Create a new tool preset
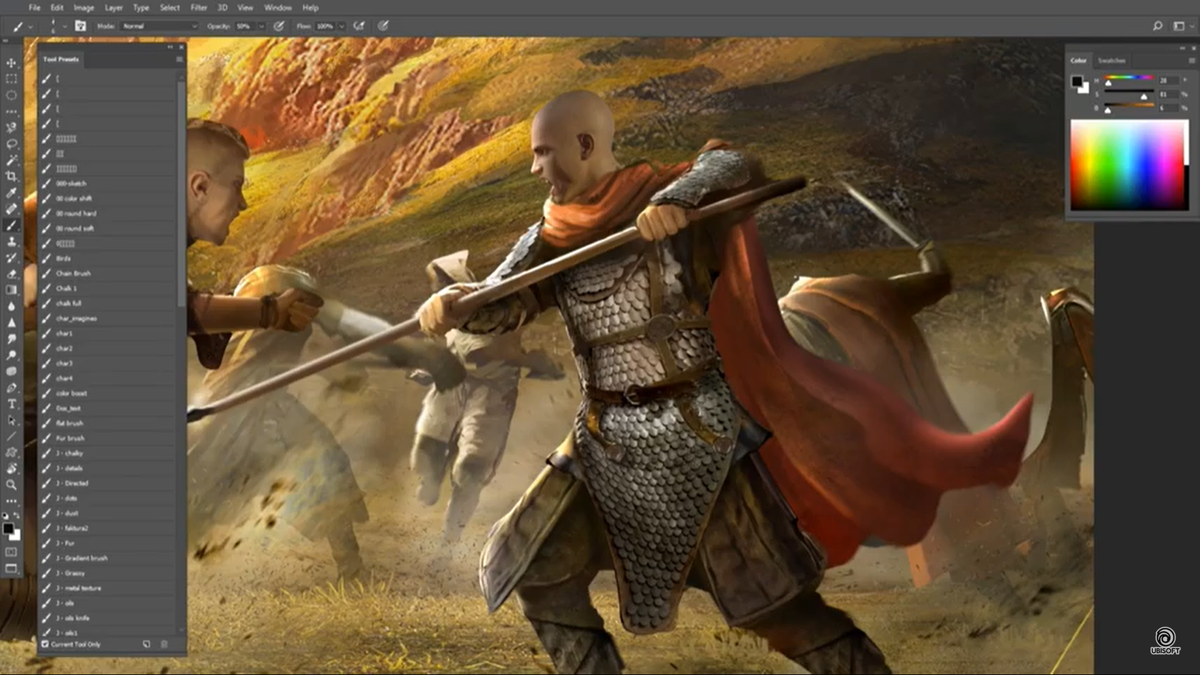 [146, 644]
